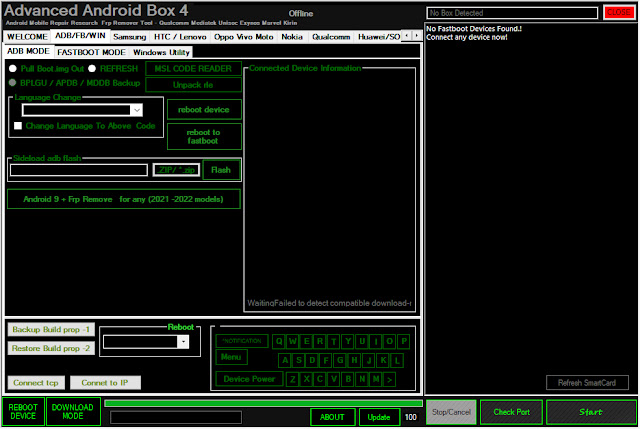Expand the Reboot mode combo box
This screenshot has width=640, height=429.
coord(183,342)
